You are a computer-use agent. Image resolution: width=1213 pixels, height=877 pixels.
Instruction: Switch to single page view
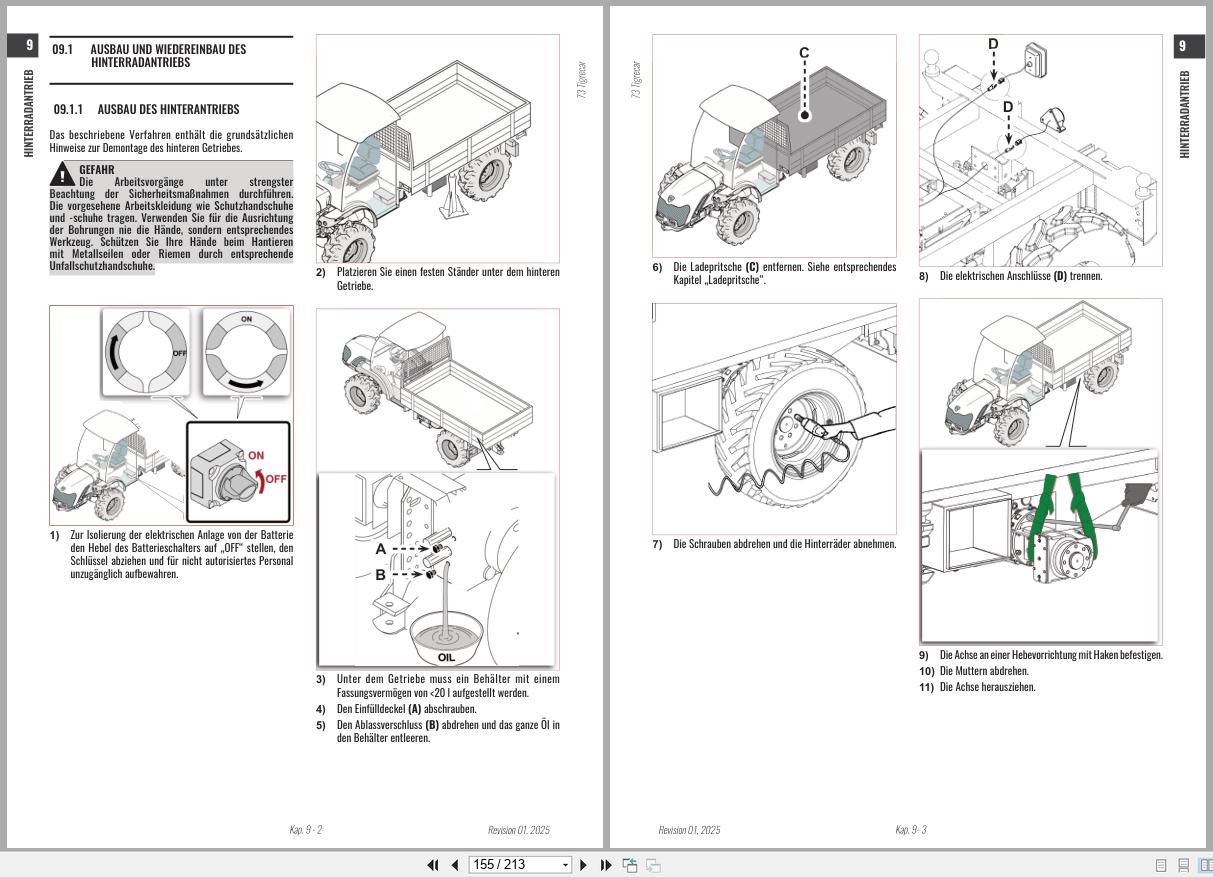tap(1161, 865)
